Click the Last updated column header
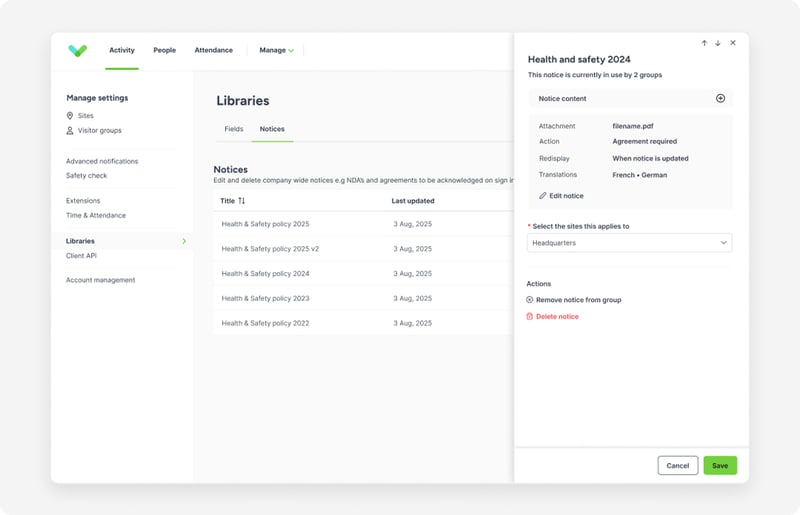Image resolution: width=800 pixels, height=515 pixels. 413,201
